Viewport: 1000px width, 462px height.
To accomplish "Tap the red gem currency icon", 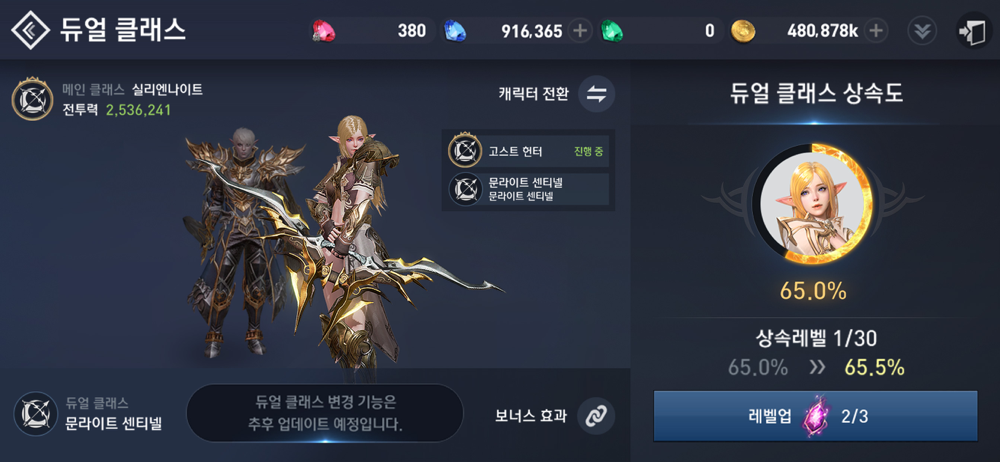I will [x=321, y=31].
